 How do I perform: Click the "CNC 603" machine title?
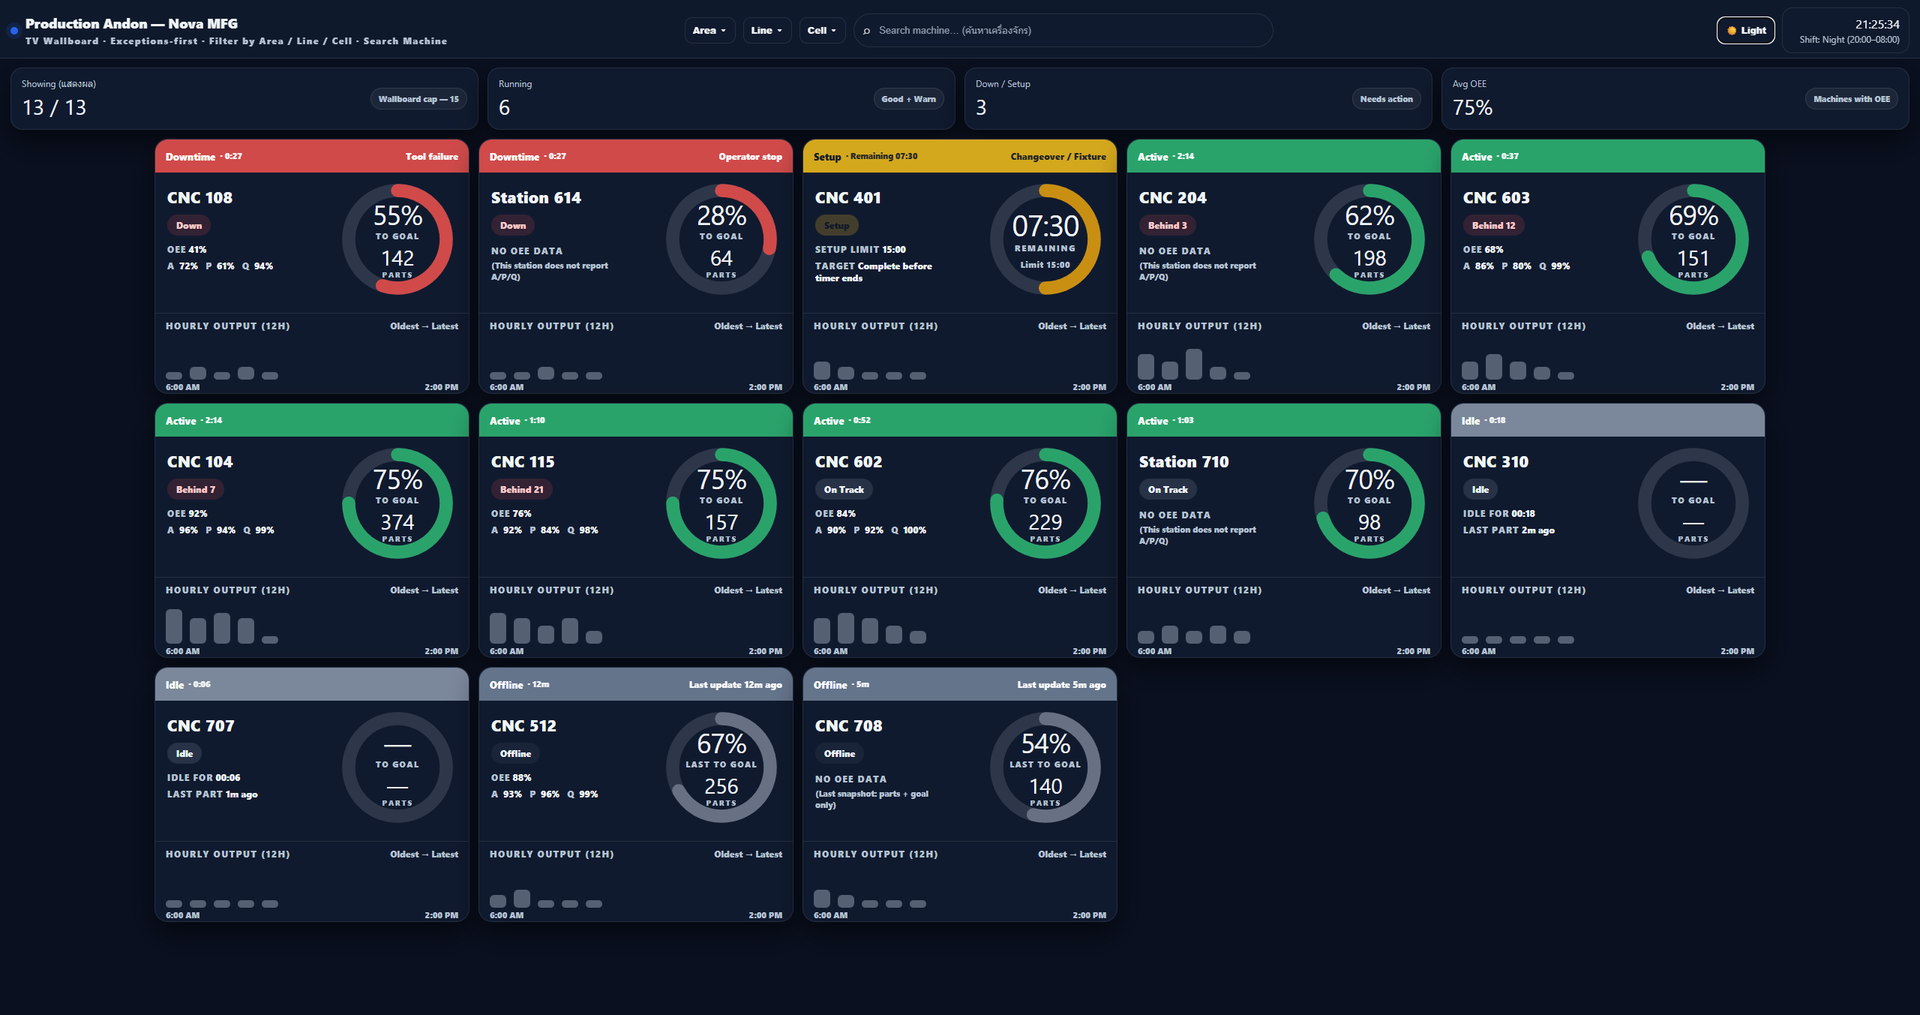click(x=1496, y=198)
